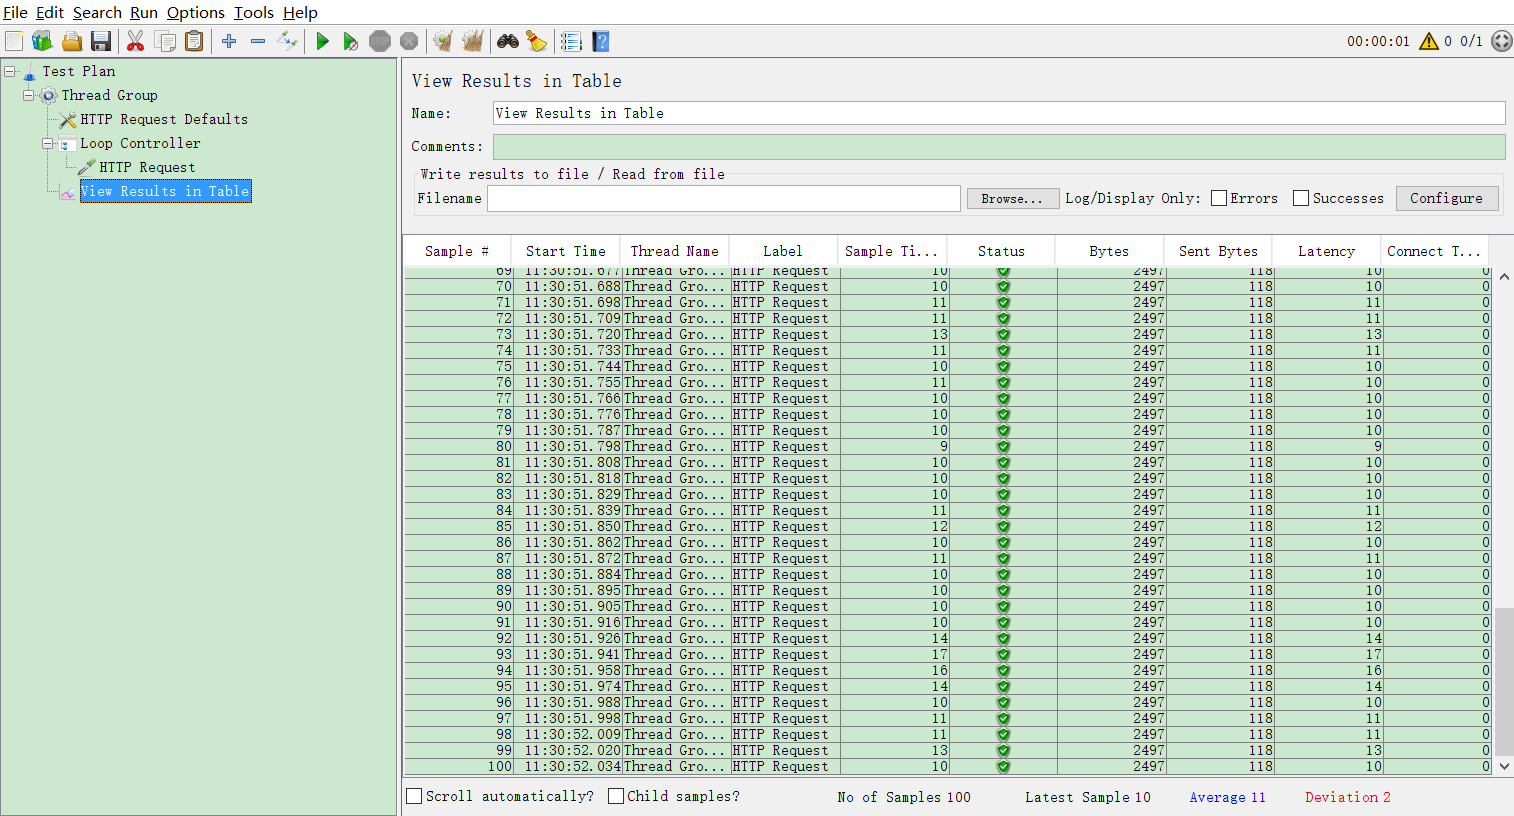Collapse the Test Plan tree node
The height and width of the screenshot is (816, 1514).
[x=10, y=71]
